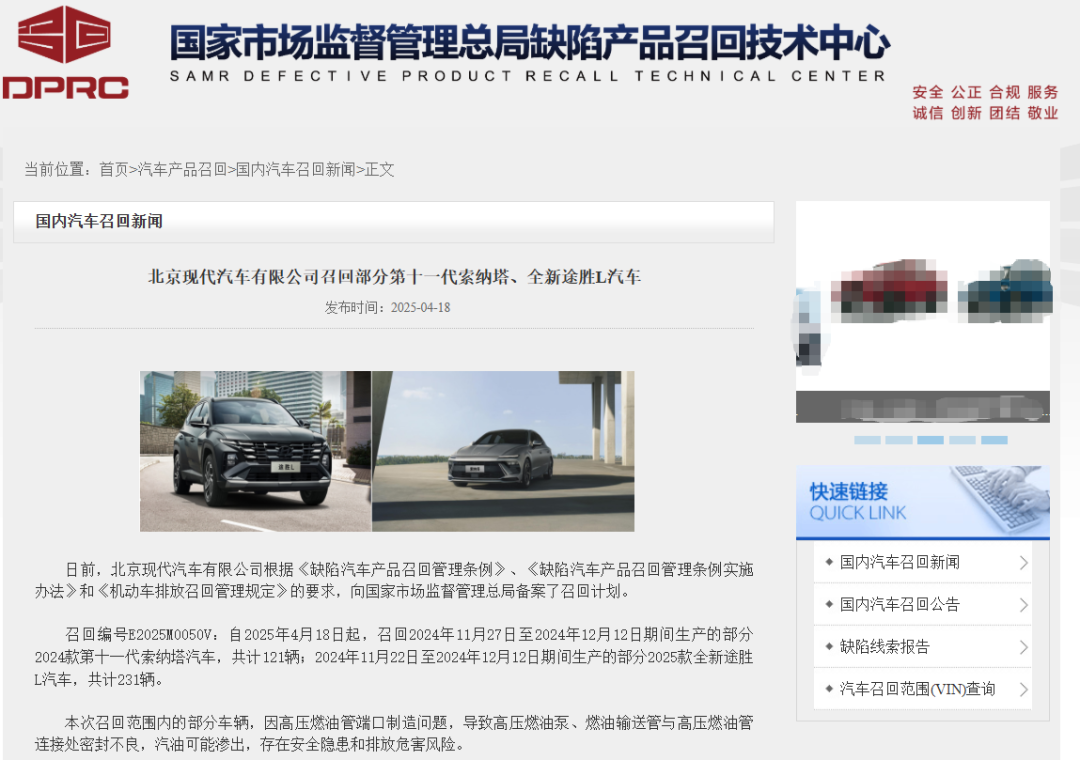
Task: Open 国内汽车召回公告 quick link
Action: (x=900, y=604)
